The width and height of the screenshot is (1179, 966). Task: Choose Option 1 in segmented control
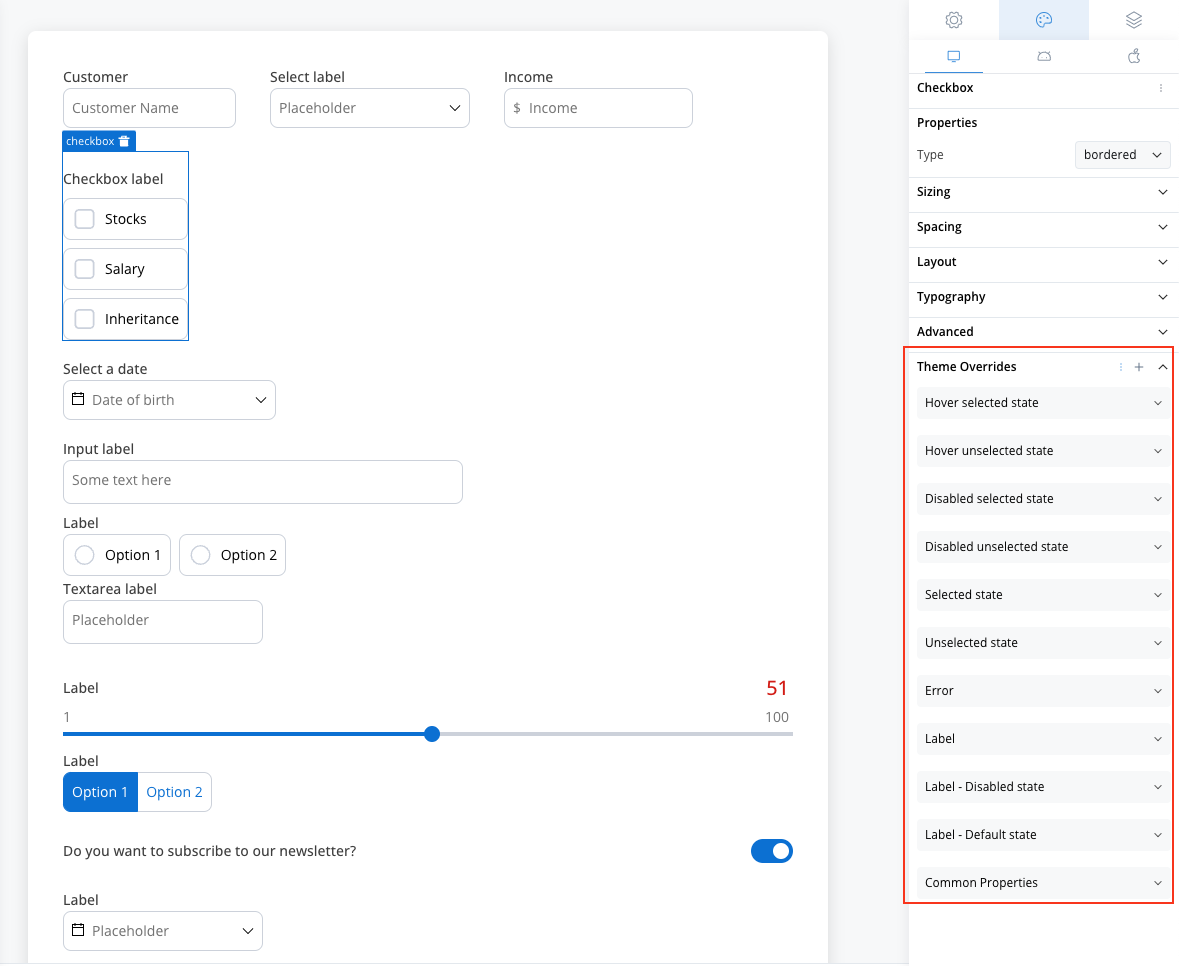[100, 792]
